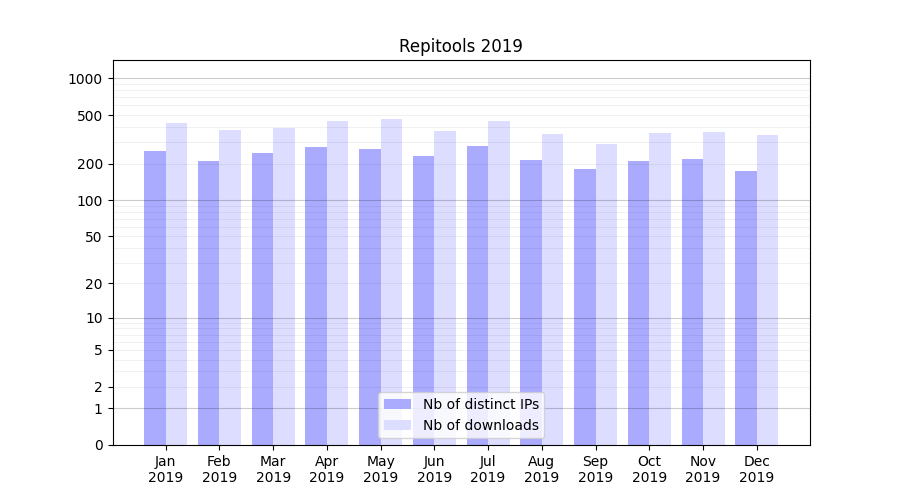Click the Jan 2019 distinct IPs bar
Image resolution: width=900 pixels, height=500 pixels.
[155, 298]
